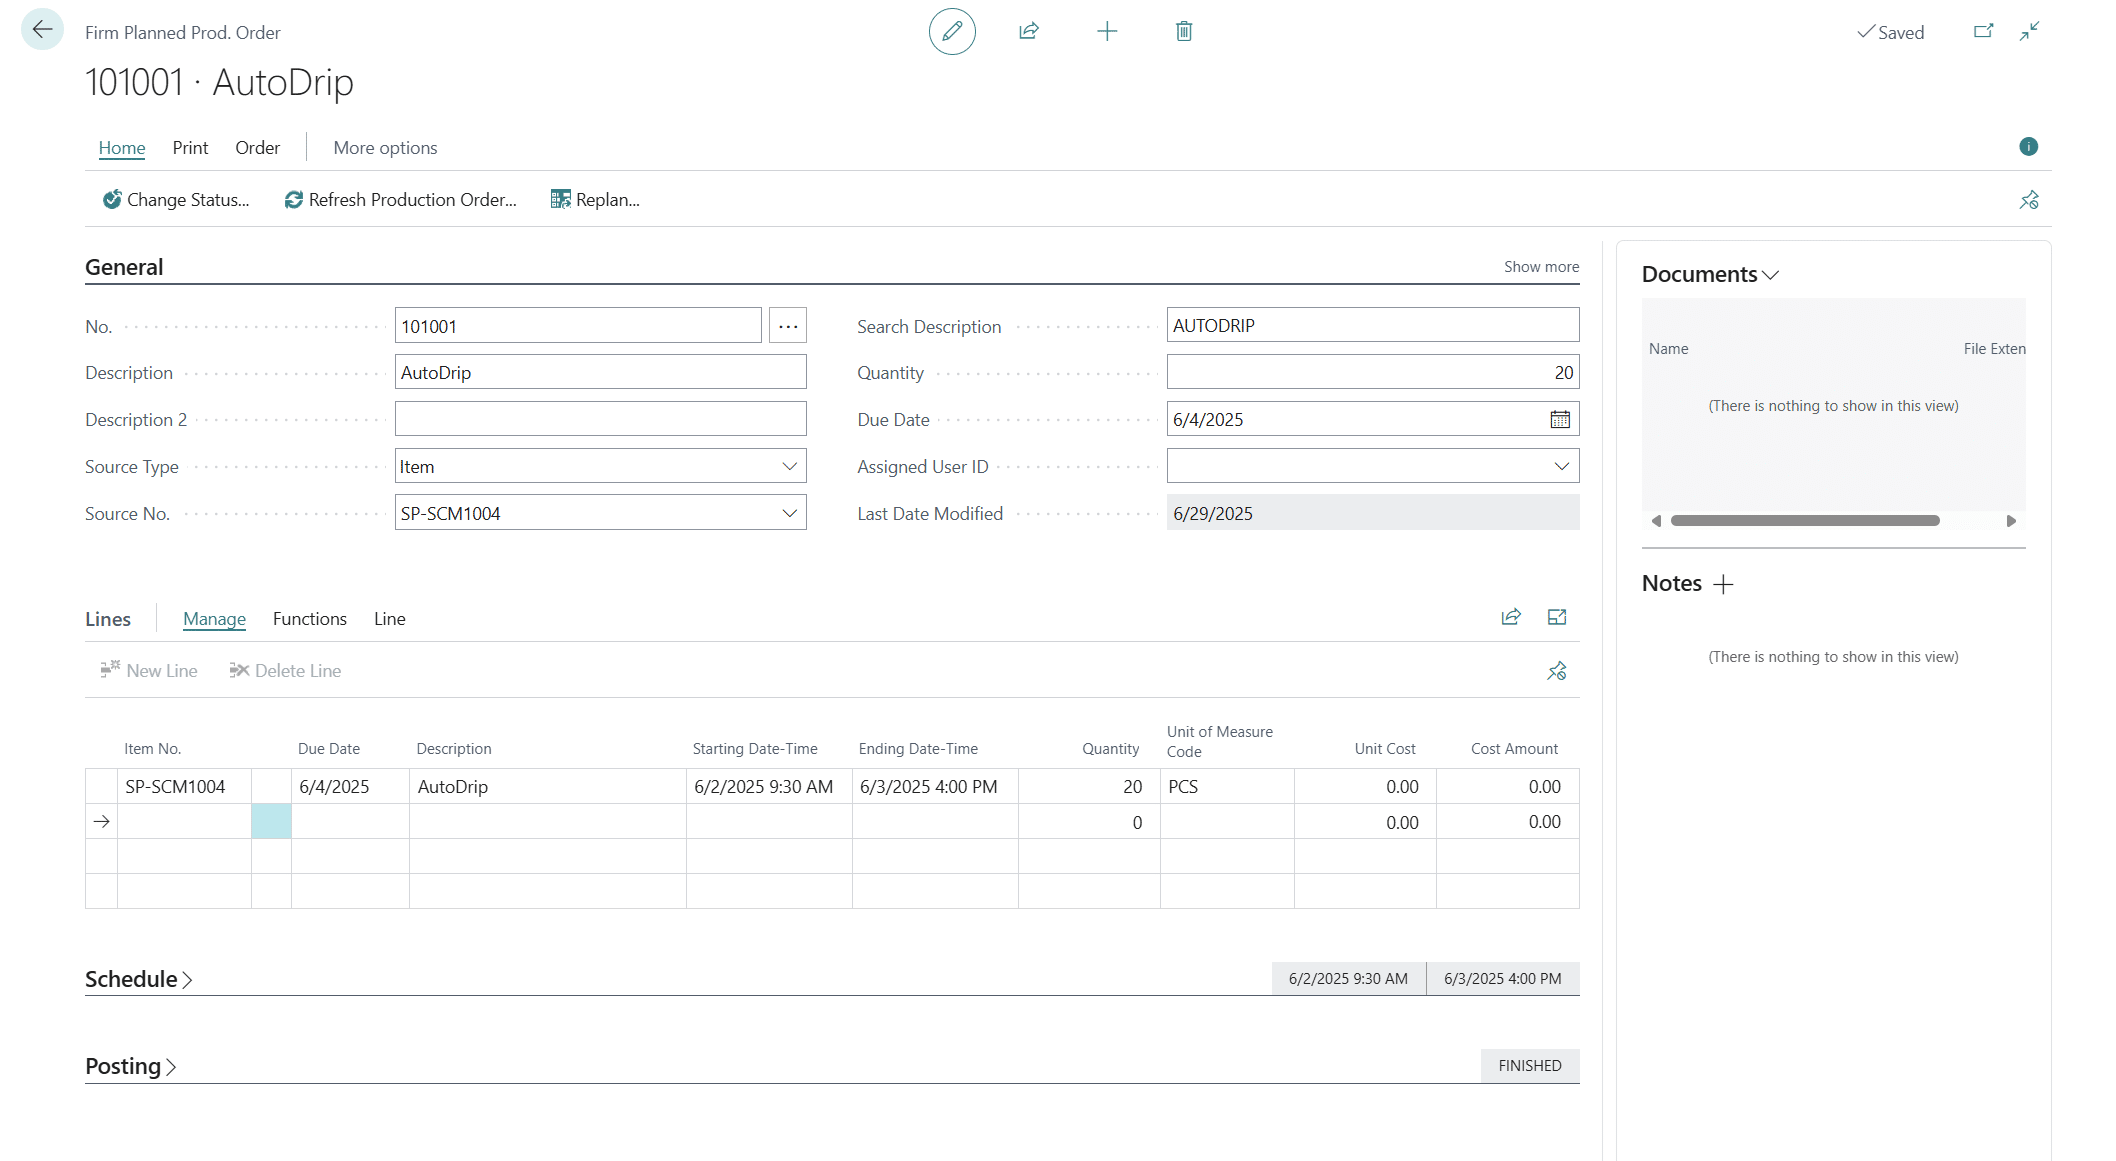Click the info icon for FactBox
The image size is (2116, 1161).
[x=2028, y=147]
